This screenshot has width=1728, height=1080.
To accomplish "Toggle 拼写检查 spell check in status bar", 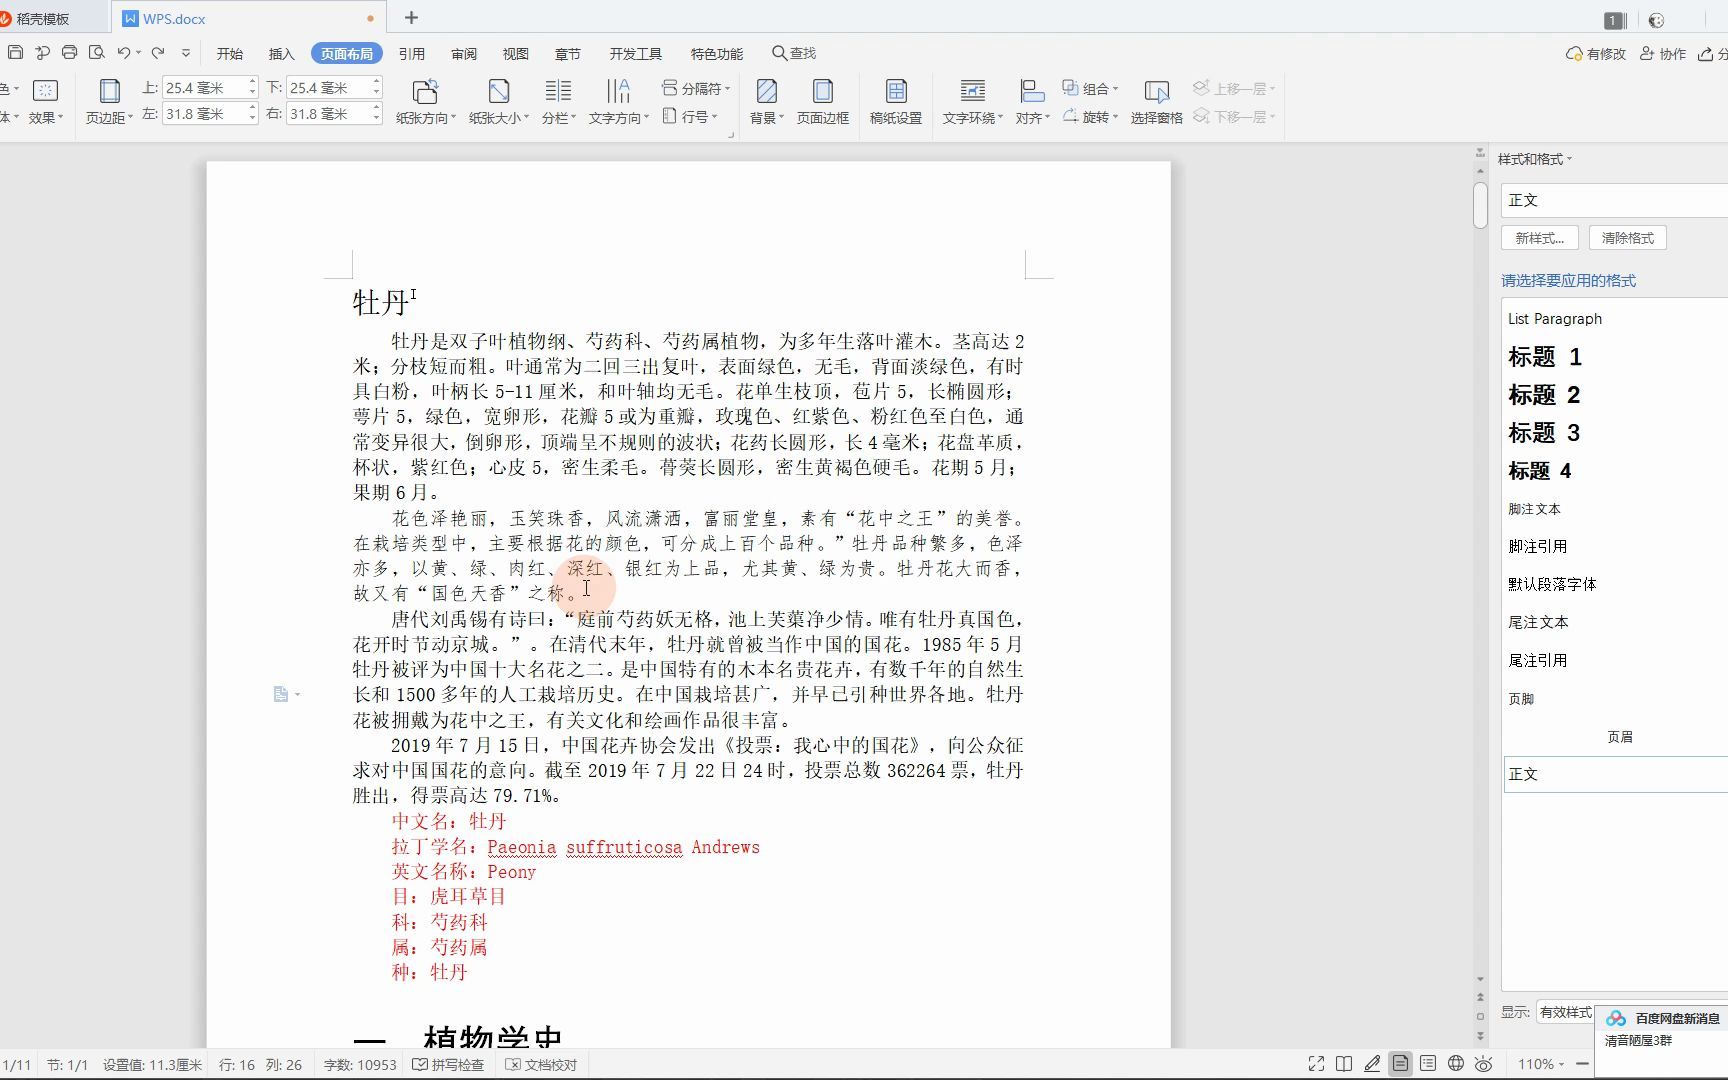I will point(448,1065).
